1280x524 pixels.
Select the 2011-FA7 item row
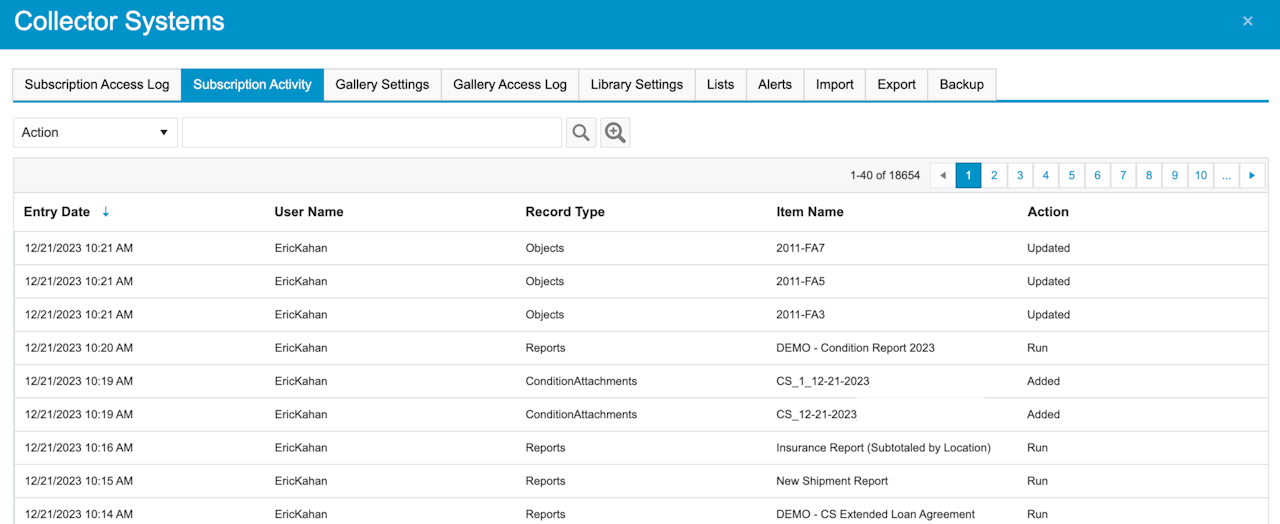click(798, 248)
